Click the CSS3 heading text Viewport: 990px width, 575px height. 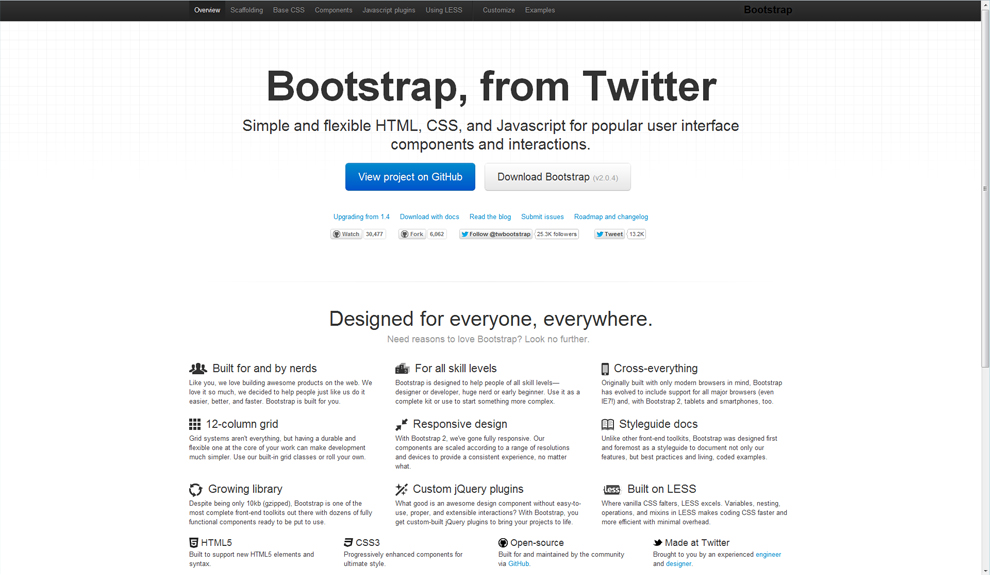367,543
